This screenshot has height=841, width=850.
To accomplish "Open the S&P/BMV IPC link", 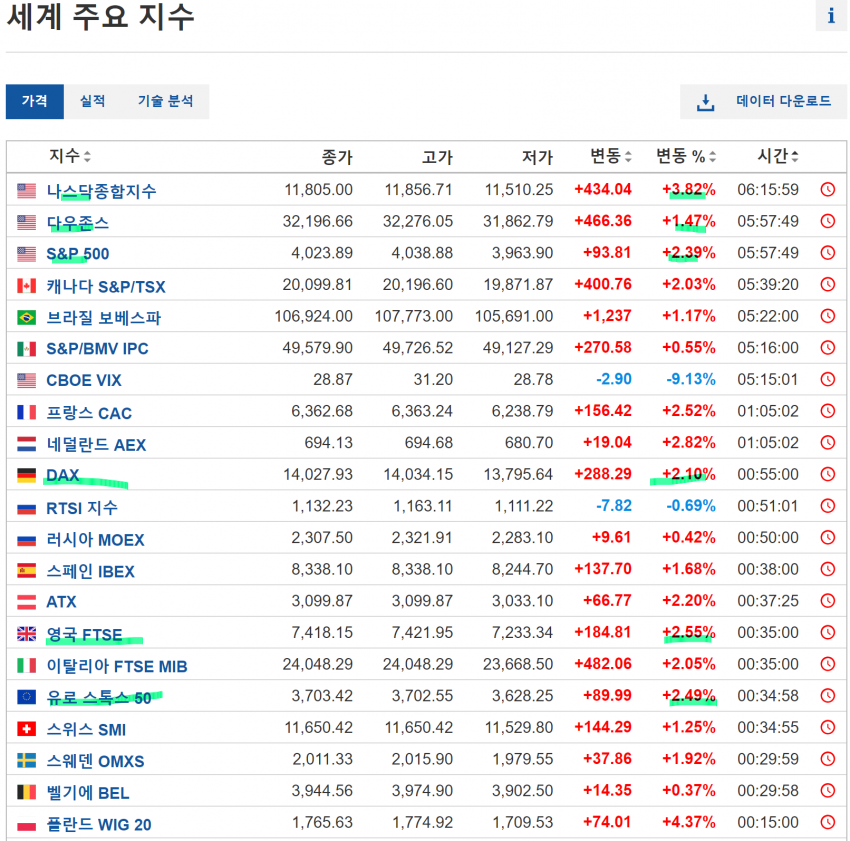I will pyautogui.click(x=98, y=349).
